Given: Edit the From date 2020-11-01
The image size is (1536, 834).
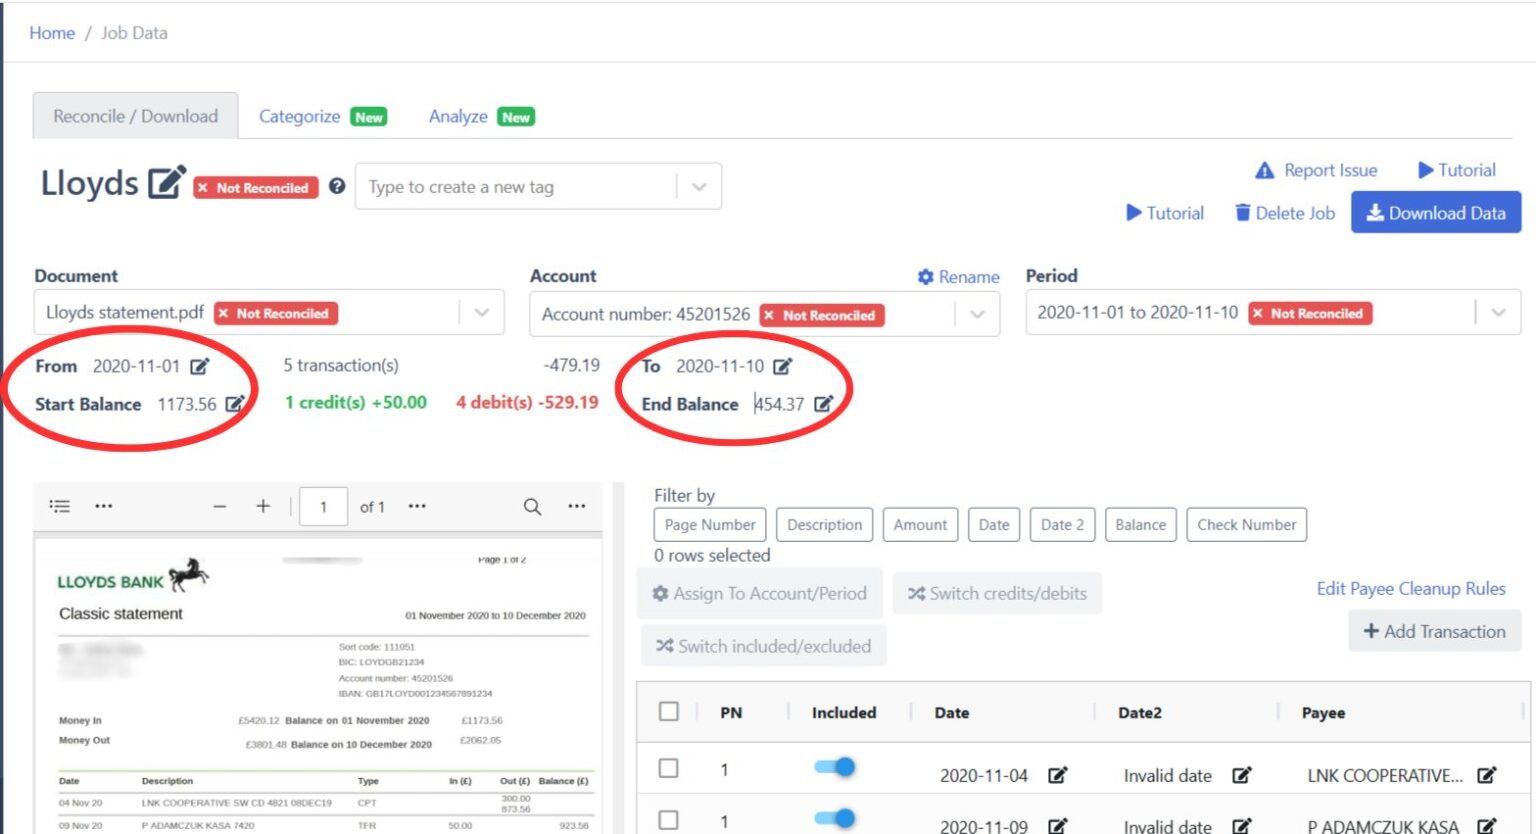Looking at the screenshot, I should pos(199,366).
